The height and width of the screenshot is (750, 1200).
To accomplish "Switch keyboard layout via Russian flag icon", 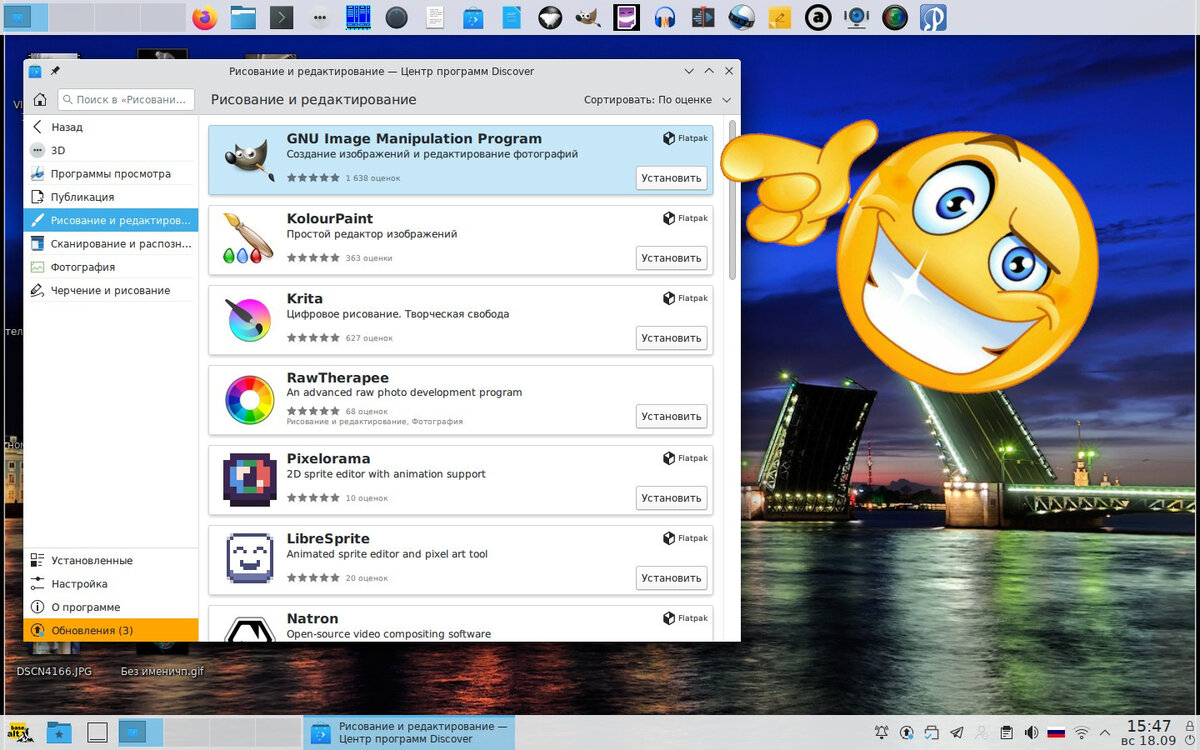I will pos(1056,733).
